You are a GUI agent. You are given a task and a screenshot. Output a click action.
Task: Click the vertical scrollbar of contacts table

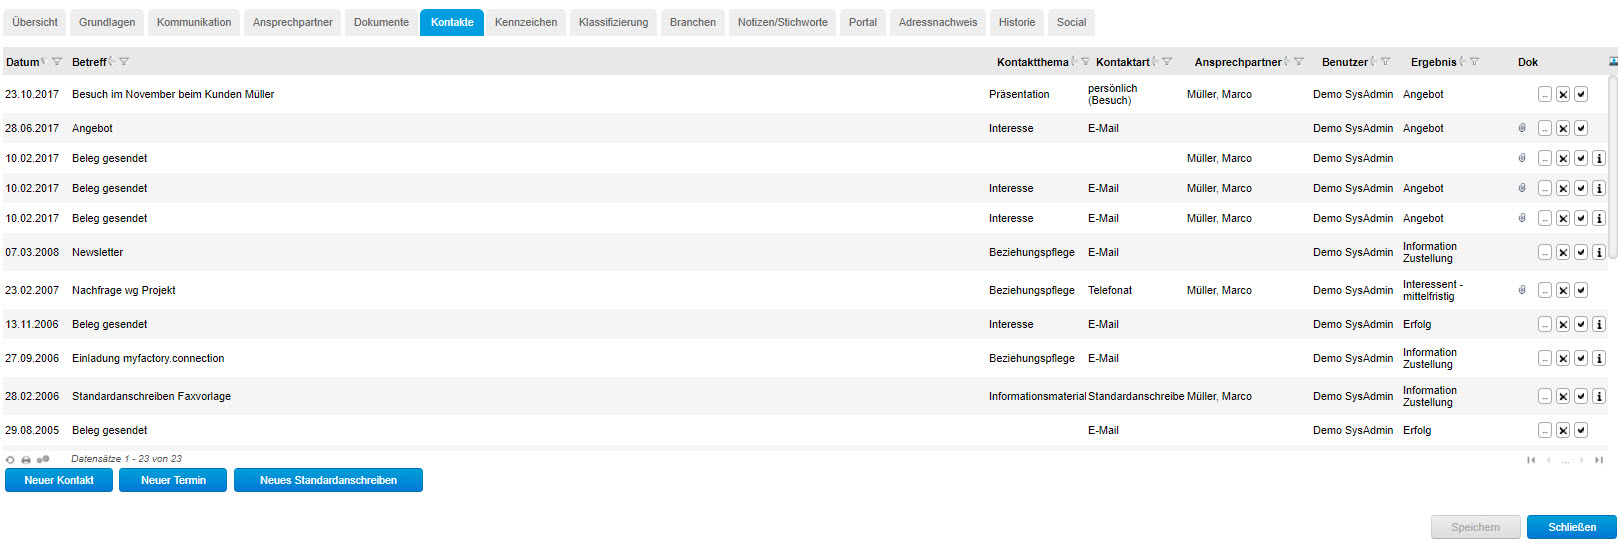tap(1613, 168)
